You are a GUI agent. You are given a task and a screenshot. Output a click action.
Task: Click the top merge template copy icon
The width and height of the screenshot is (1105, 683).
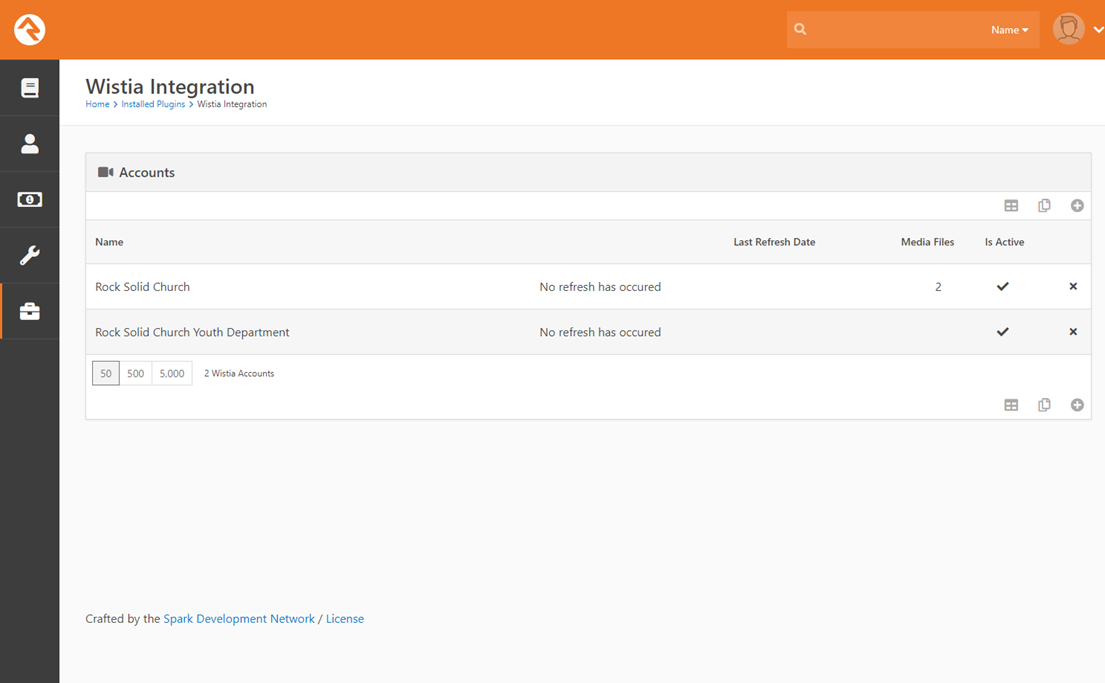(1044, 206)
